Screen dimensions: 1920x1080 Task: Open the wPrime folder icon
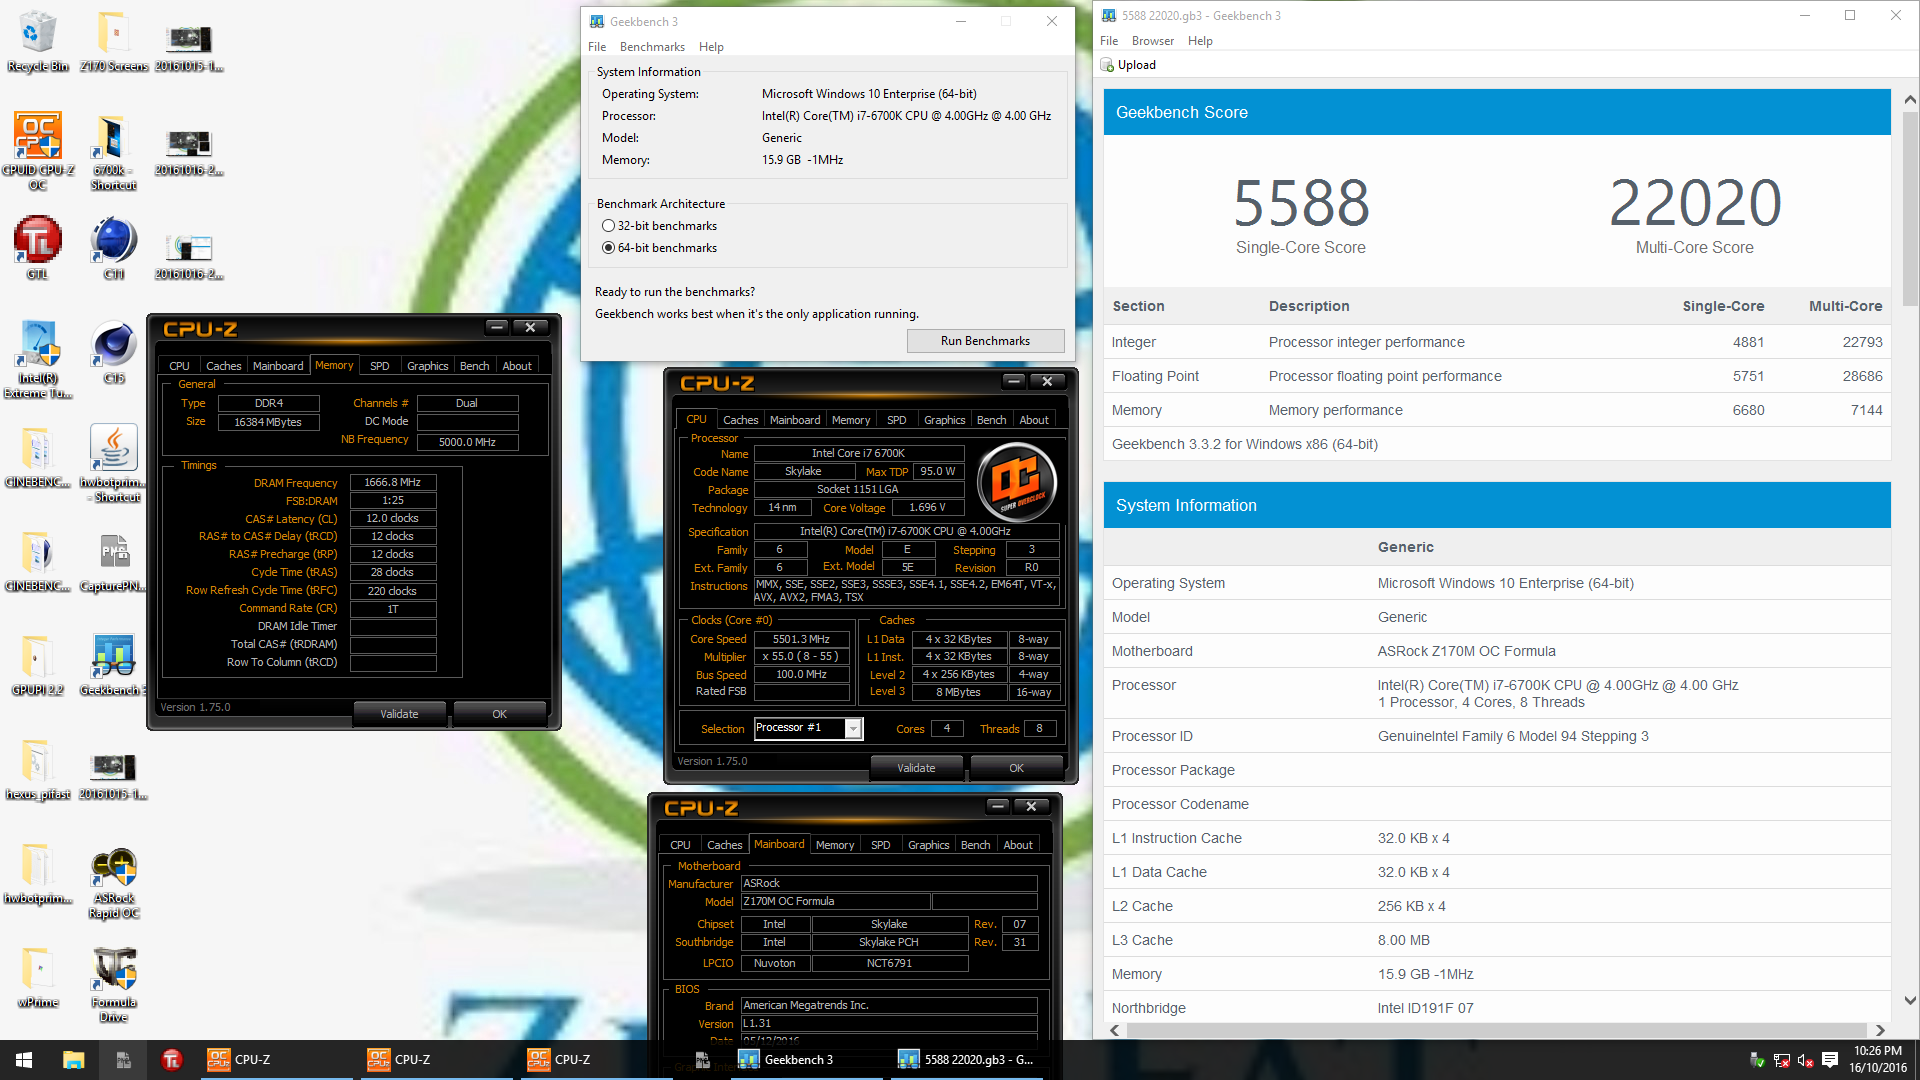pyautogui.click(x=37, y=976)
